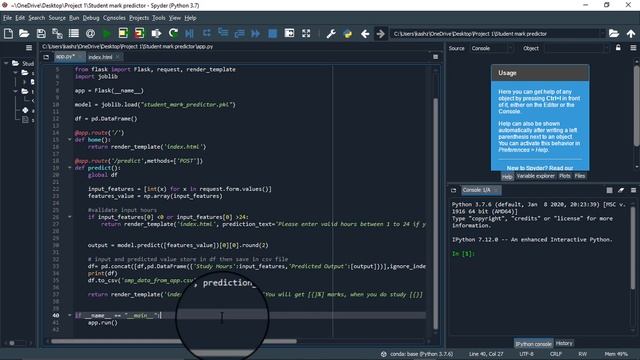Open the Consoles menu

pos(114,18)
